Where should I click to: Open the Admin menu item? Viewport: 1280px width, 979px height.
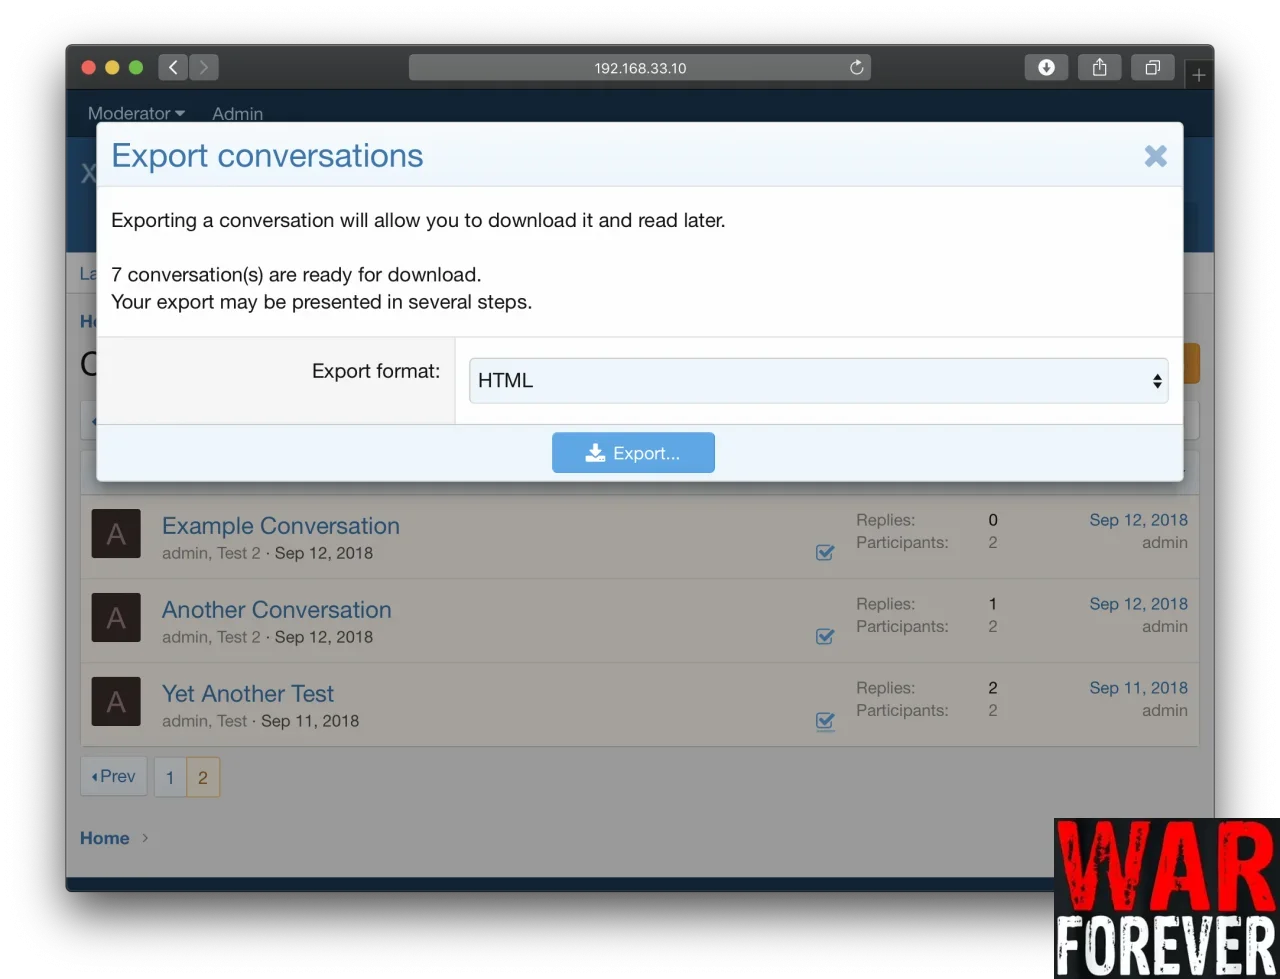(x=238, y=113)
